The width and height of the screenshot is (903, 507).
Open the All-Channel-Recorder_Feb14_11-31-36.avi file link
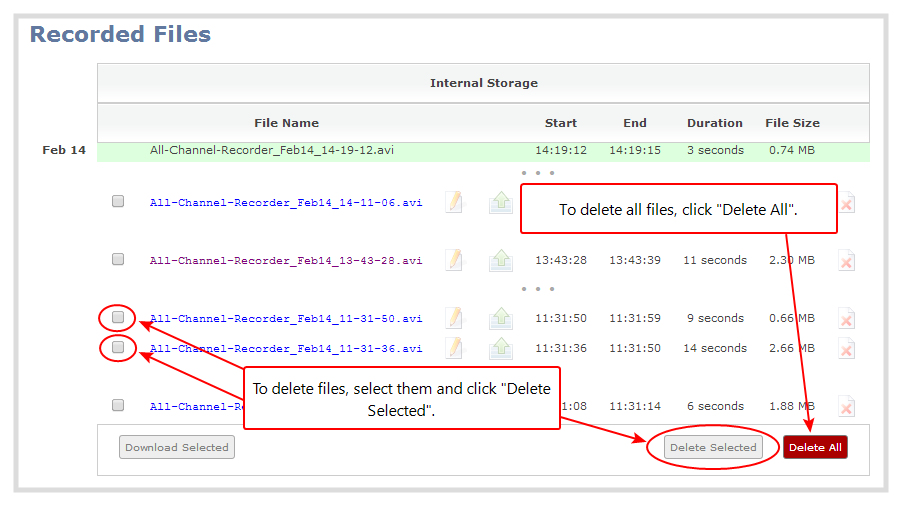click(x=286, y=348)
